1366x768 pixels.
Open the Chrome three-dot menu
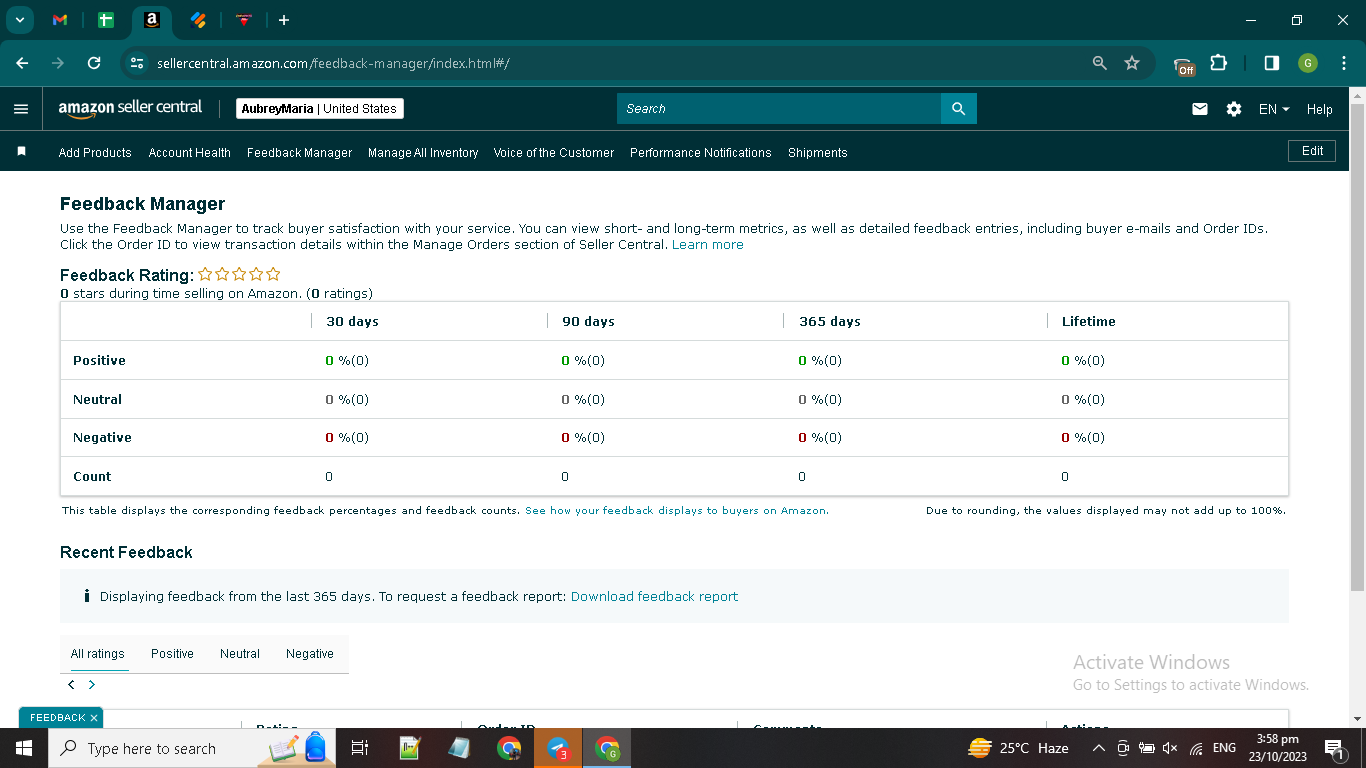point(1343,63)
